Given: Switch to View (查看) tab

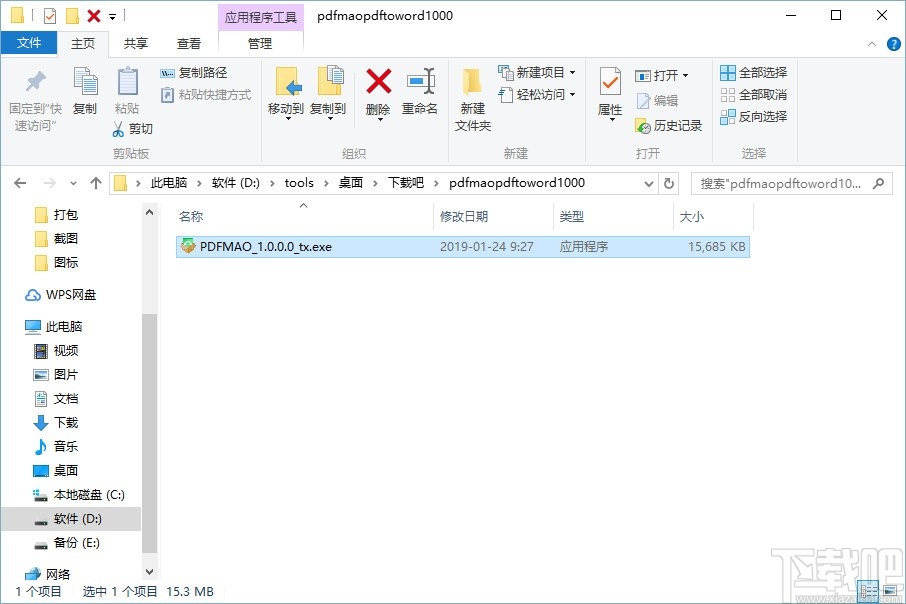Looking at the screenshot, I should [189, 43].
